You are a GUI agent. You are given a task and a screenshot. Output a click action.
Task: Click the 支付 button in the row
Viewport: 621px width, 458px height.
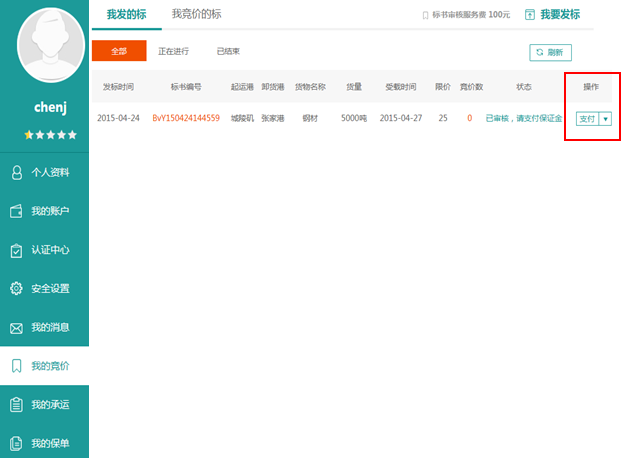pyautogui.click(x=587, y=119)
